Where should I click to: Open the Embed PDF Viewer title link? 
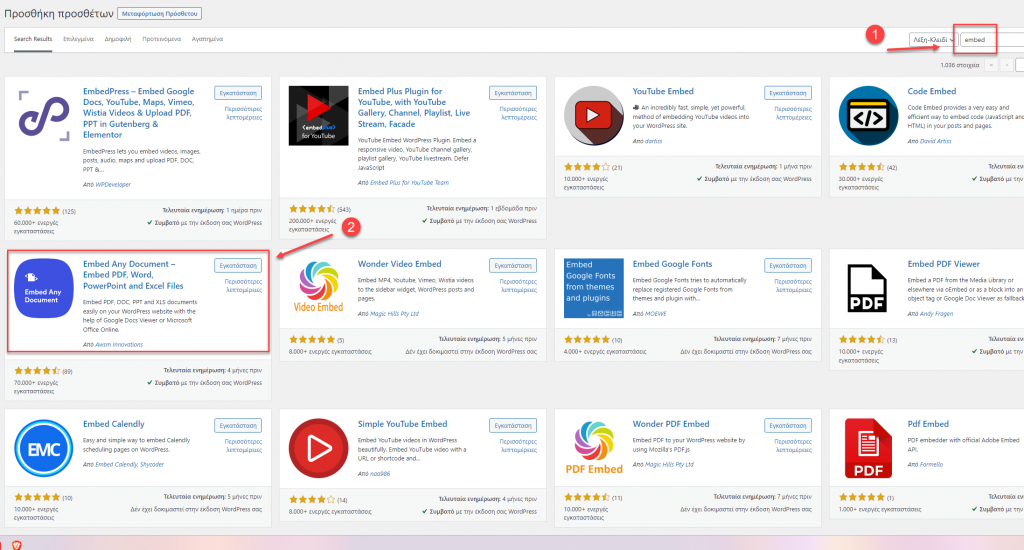943,264
